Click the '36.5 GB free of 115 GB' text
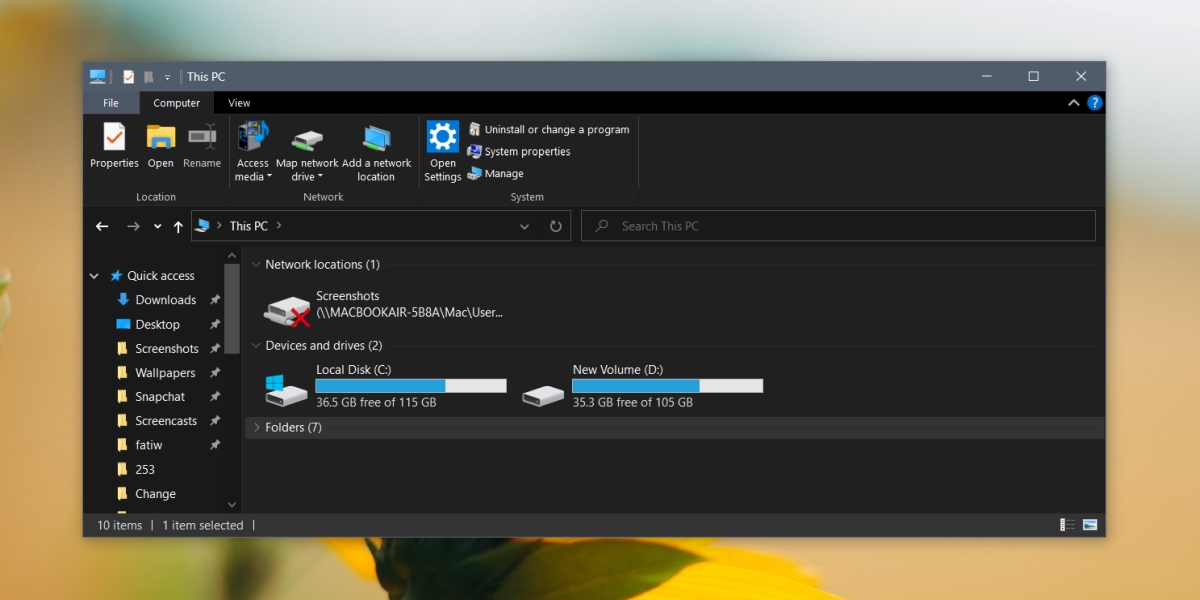1200x600 pixels. click(x=376, y=403)
